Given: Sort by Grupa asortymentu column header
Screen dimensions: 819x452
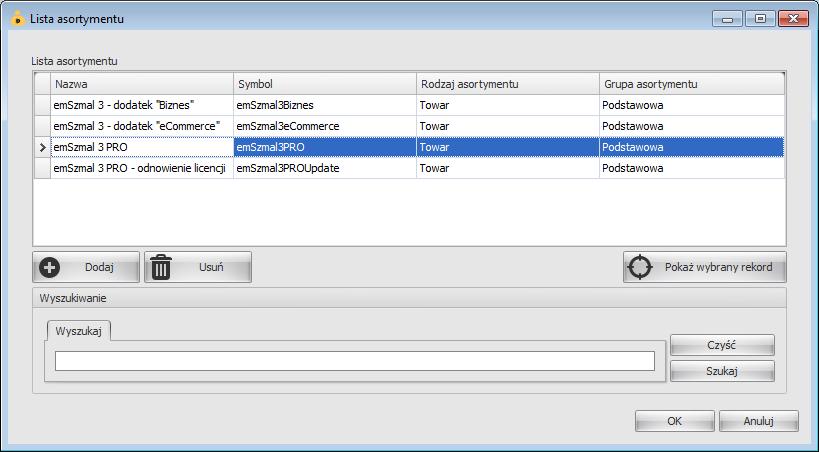Looking at the screenshot, I should [x=692, y=84].
